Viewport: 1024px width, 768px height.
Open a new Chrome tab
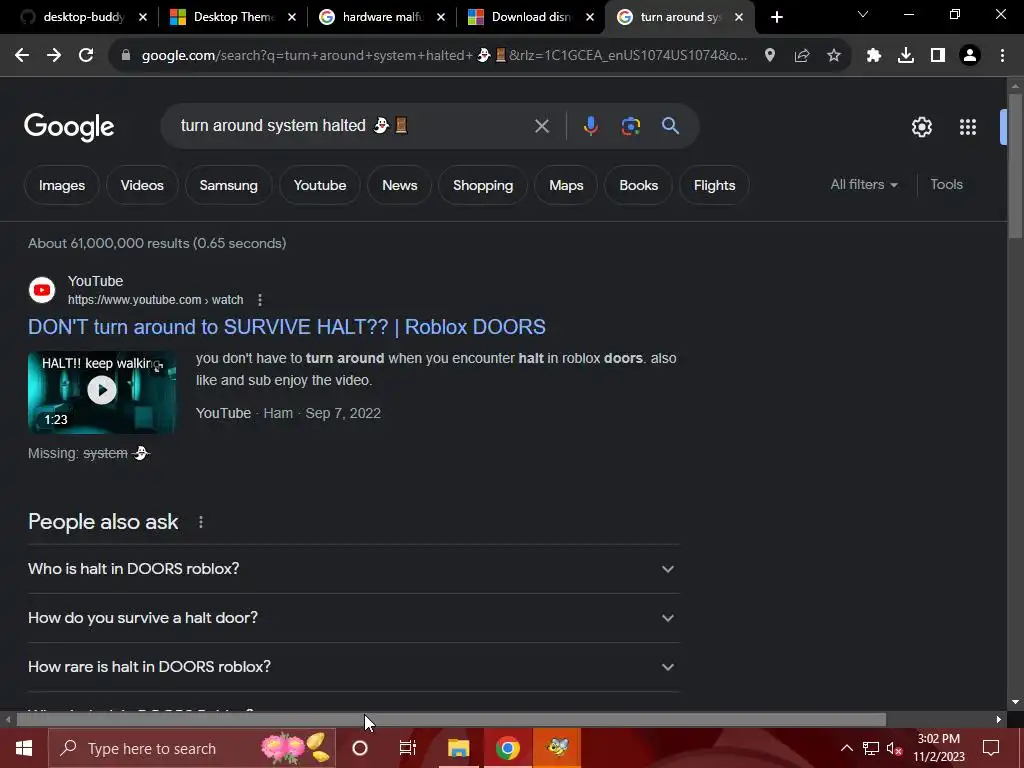776,17
